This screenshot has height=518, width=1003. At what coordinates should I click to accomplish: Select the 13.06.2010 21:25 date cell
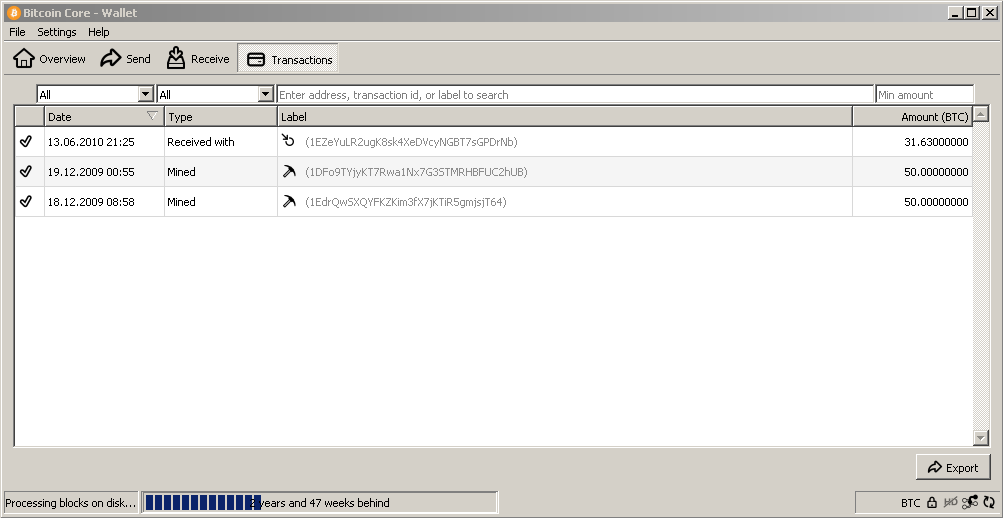point(104,142)
